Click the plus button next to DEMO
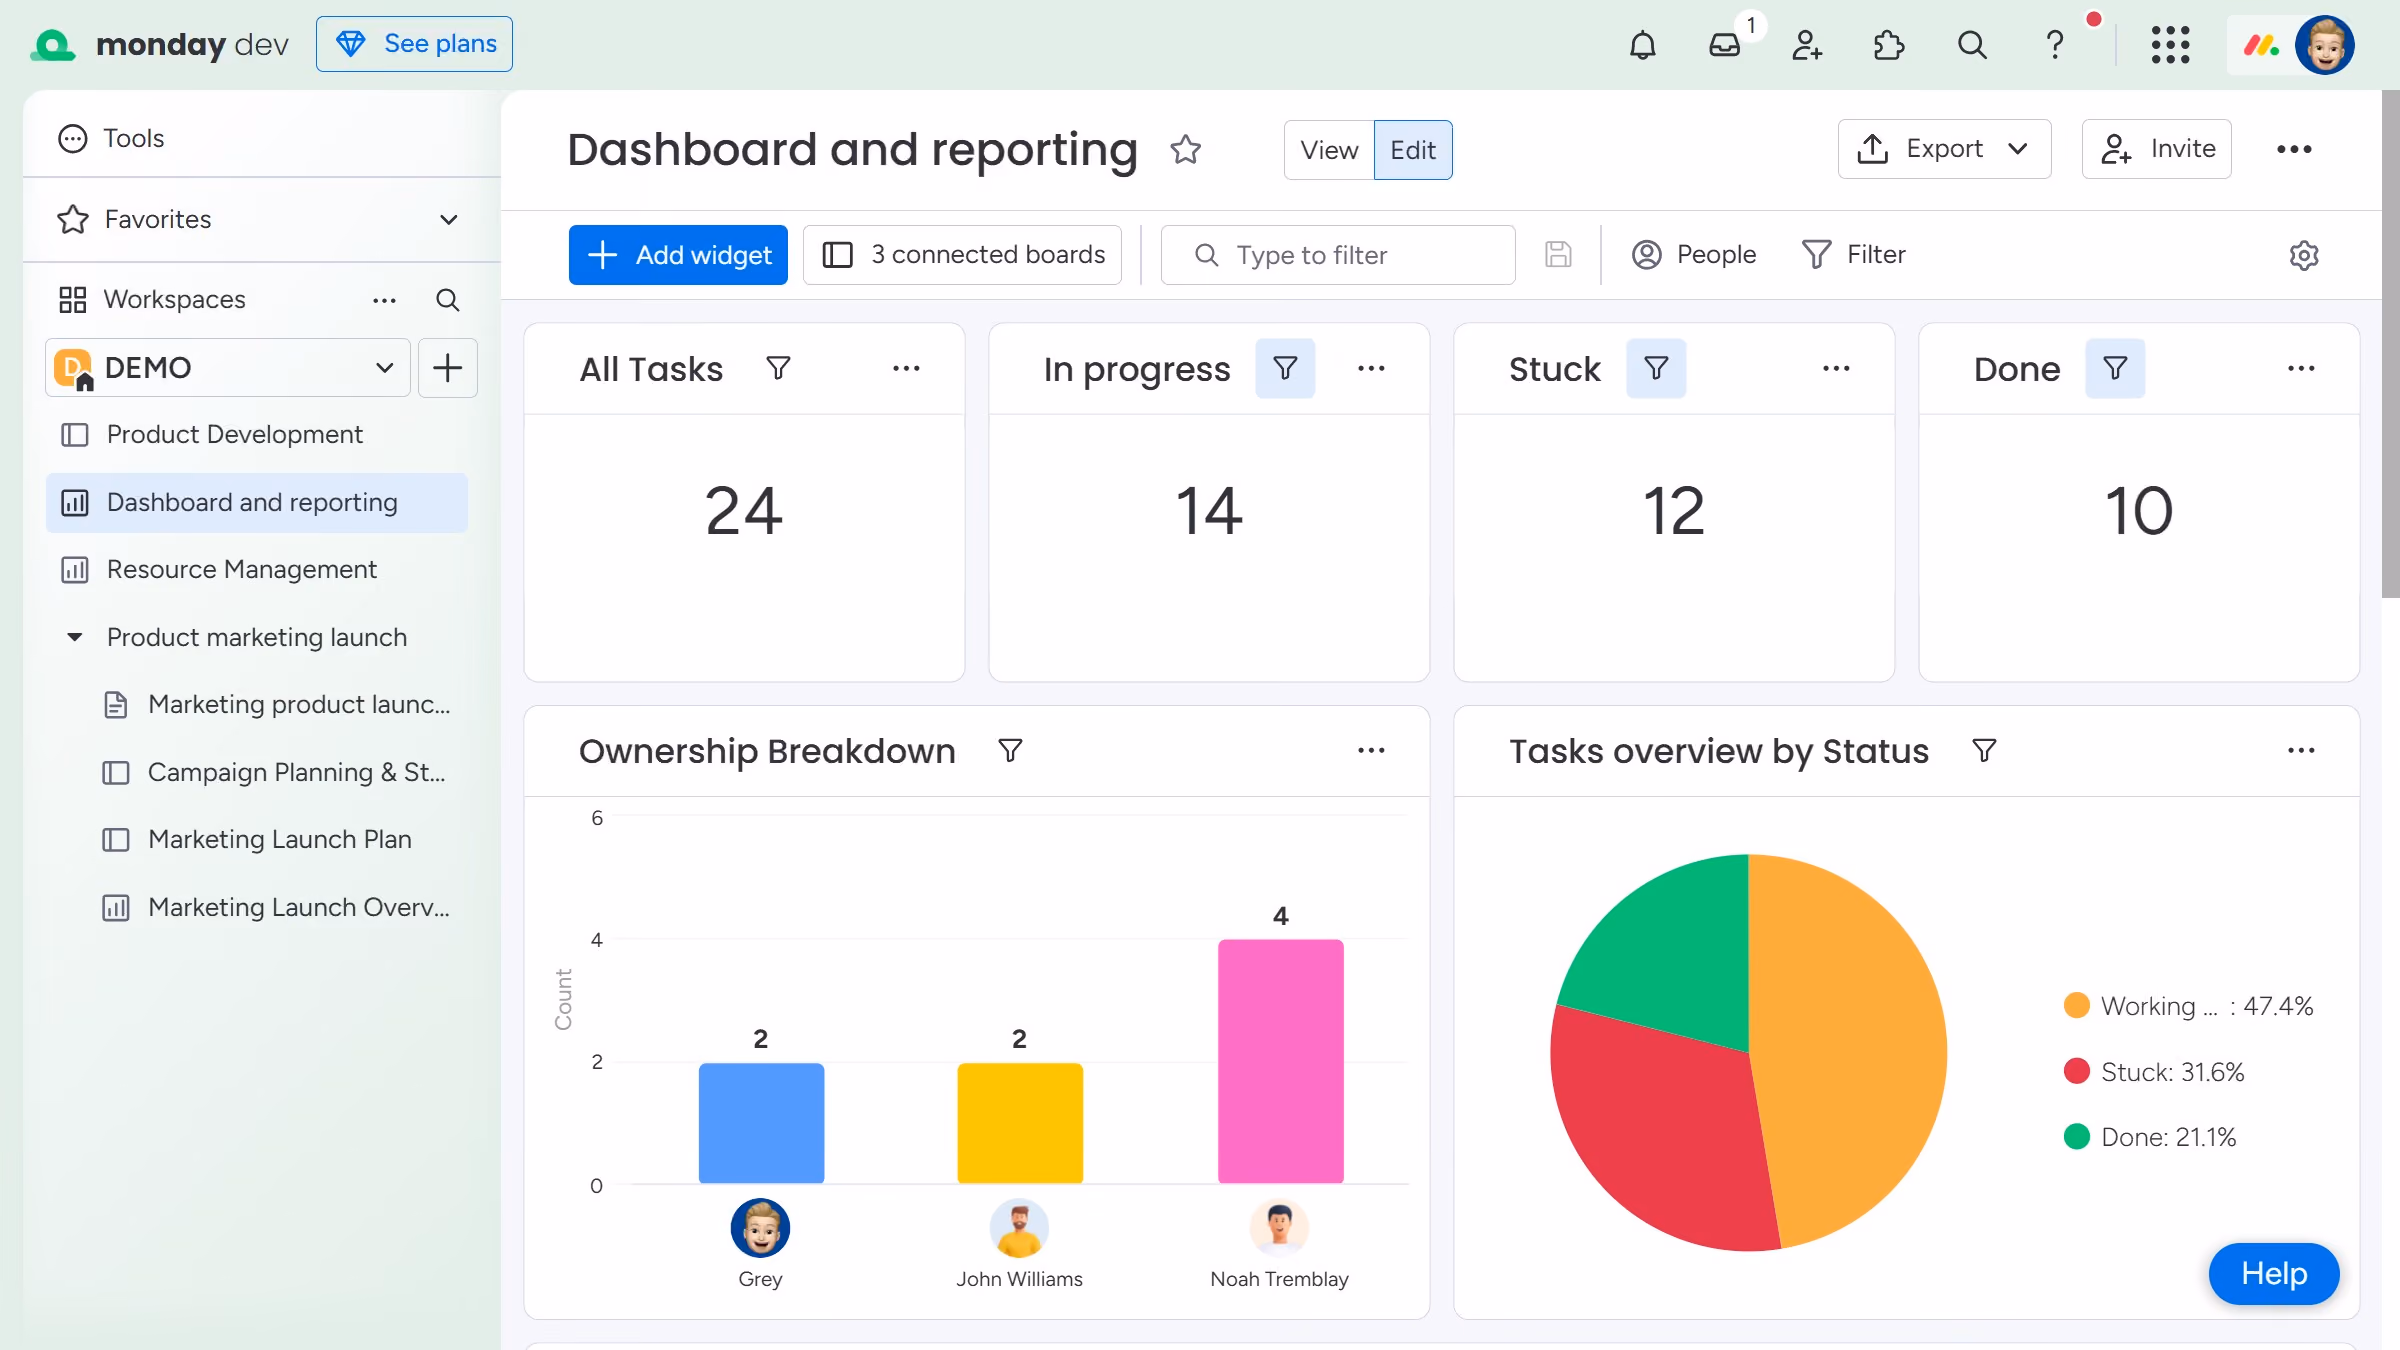This screenshot has height=1350, width=2400. (448, 368)
